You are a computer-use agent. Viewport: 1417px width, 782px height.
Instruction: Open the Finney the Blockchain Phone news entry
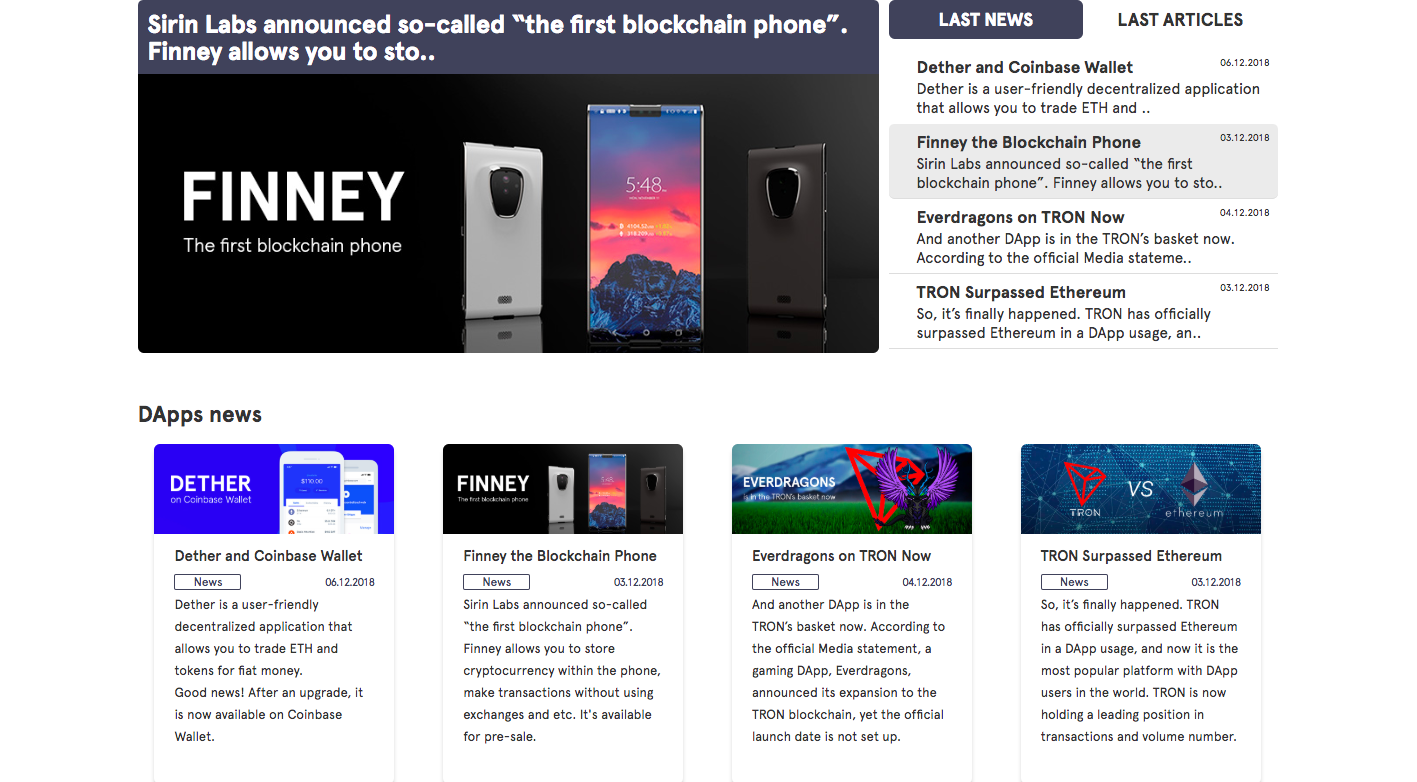pyautogui.click(x=1028, y=142)
